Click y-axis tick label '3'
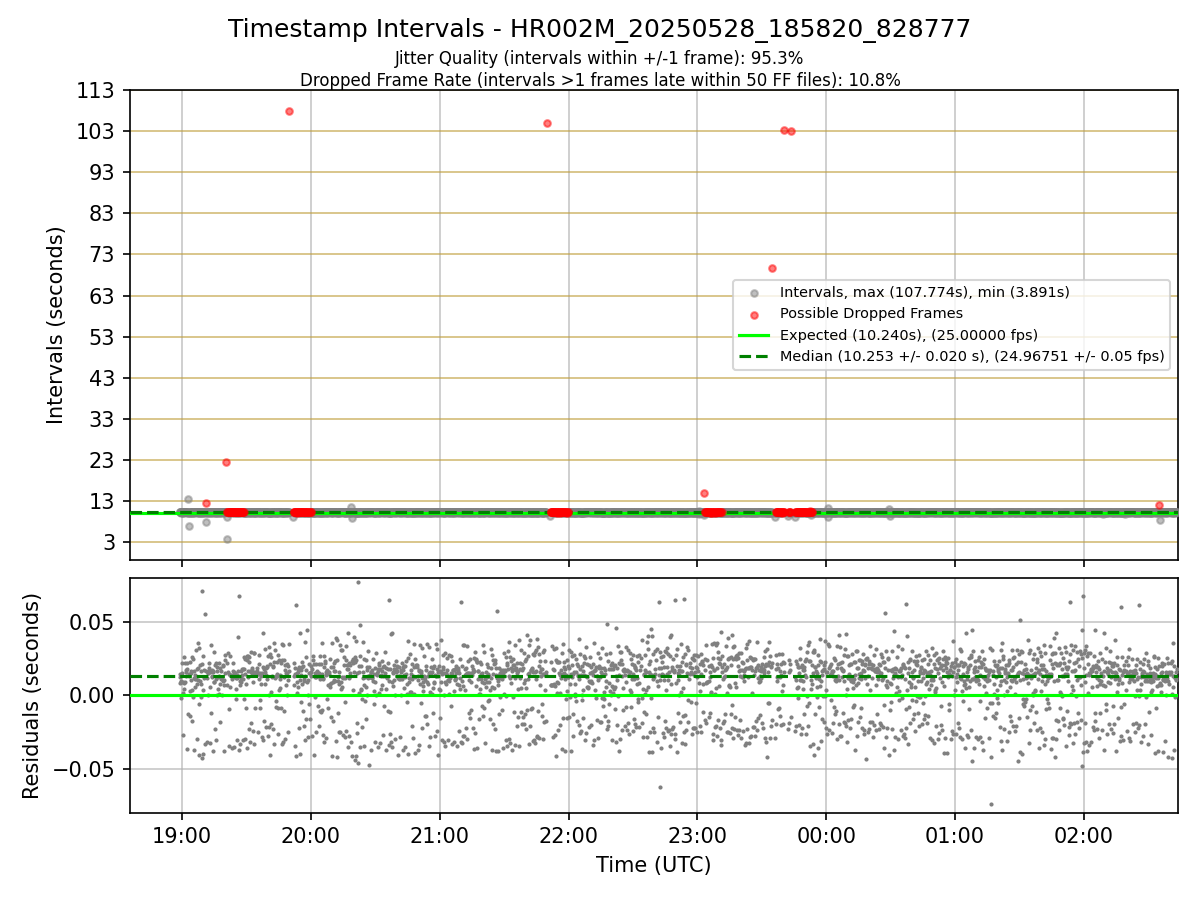1200x900 pixels. [111, 542]
